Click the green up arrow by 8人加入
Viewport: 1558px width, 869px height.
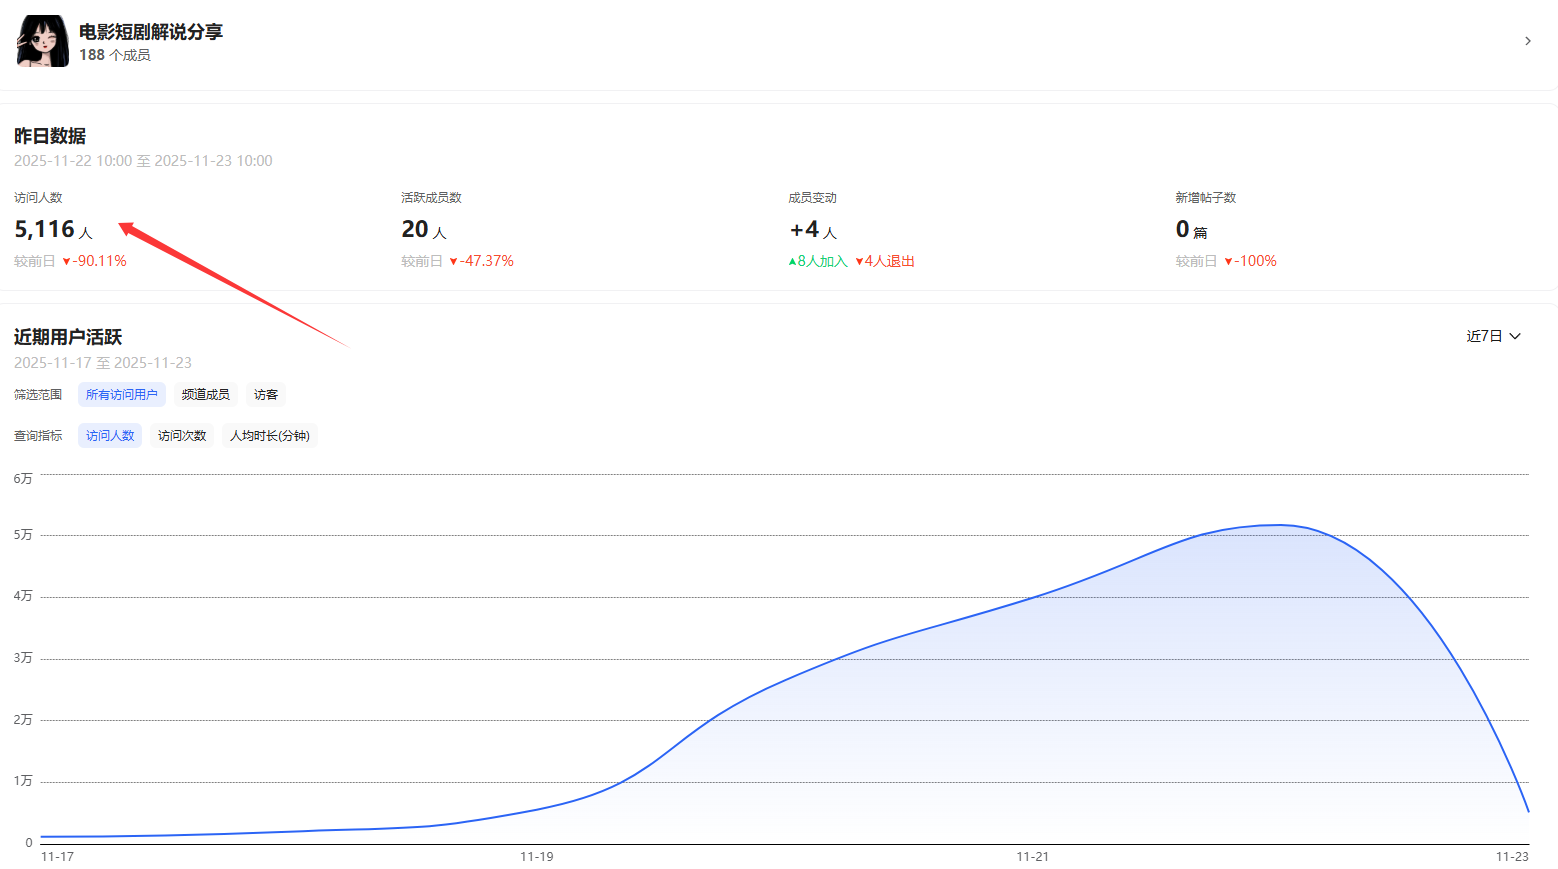point(792,262)
